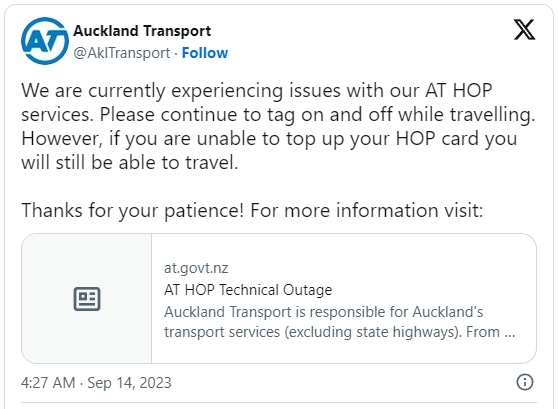Click the grey preview pane of link card
This screenshot has height=409, width=558.
click(x=86, y=299)
